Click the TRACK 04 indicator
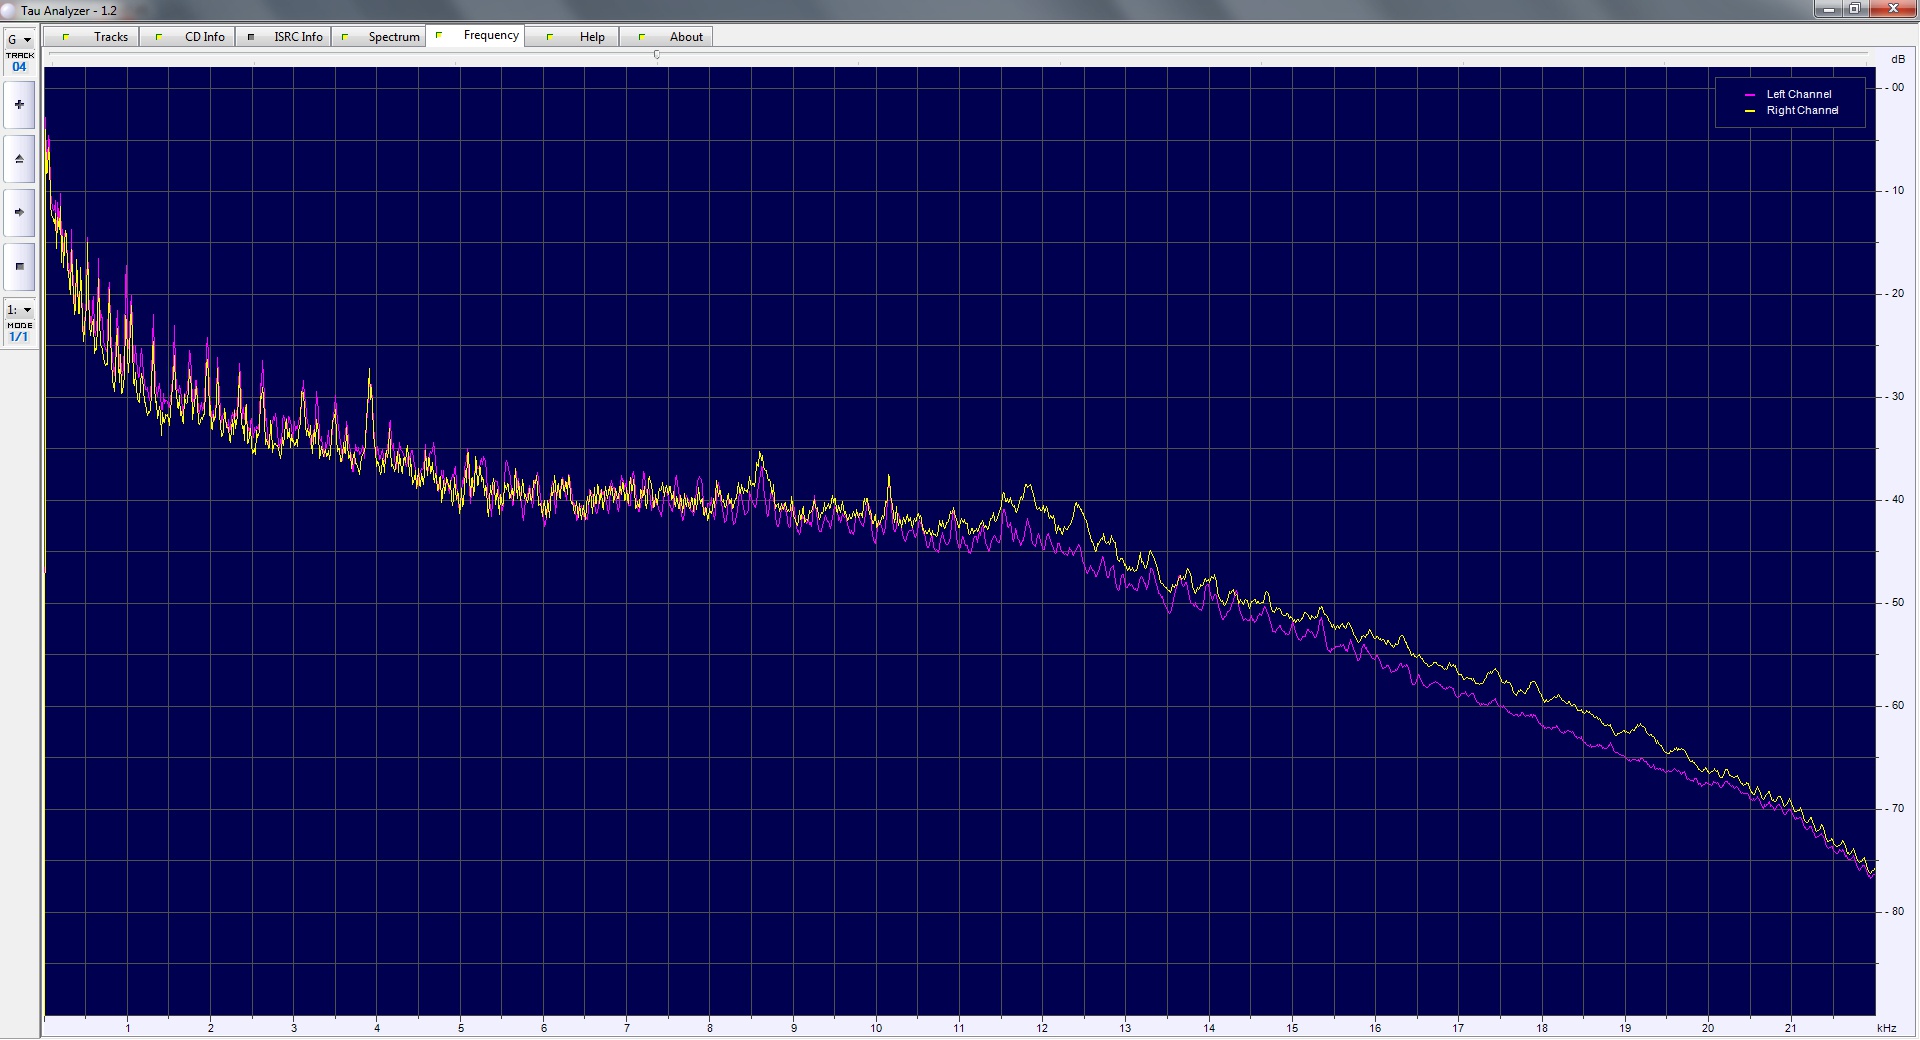 coord(19,62)
